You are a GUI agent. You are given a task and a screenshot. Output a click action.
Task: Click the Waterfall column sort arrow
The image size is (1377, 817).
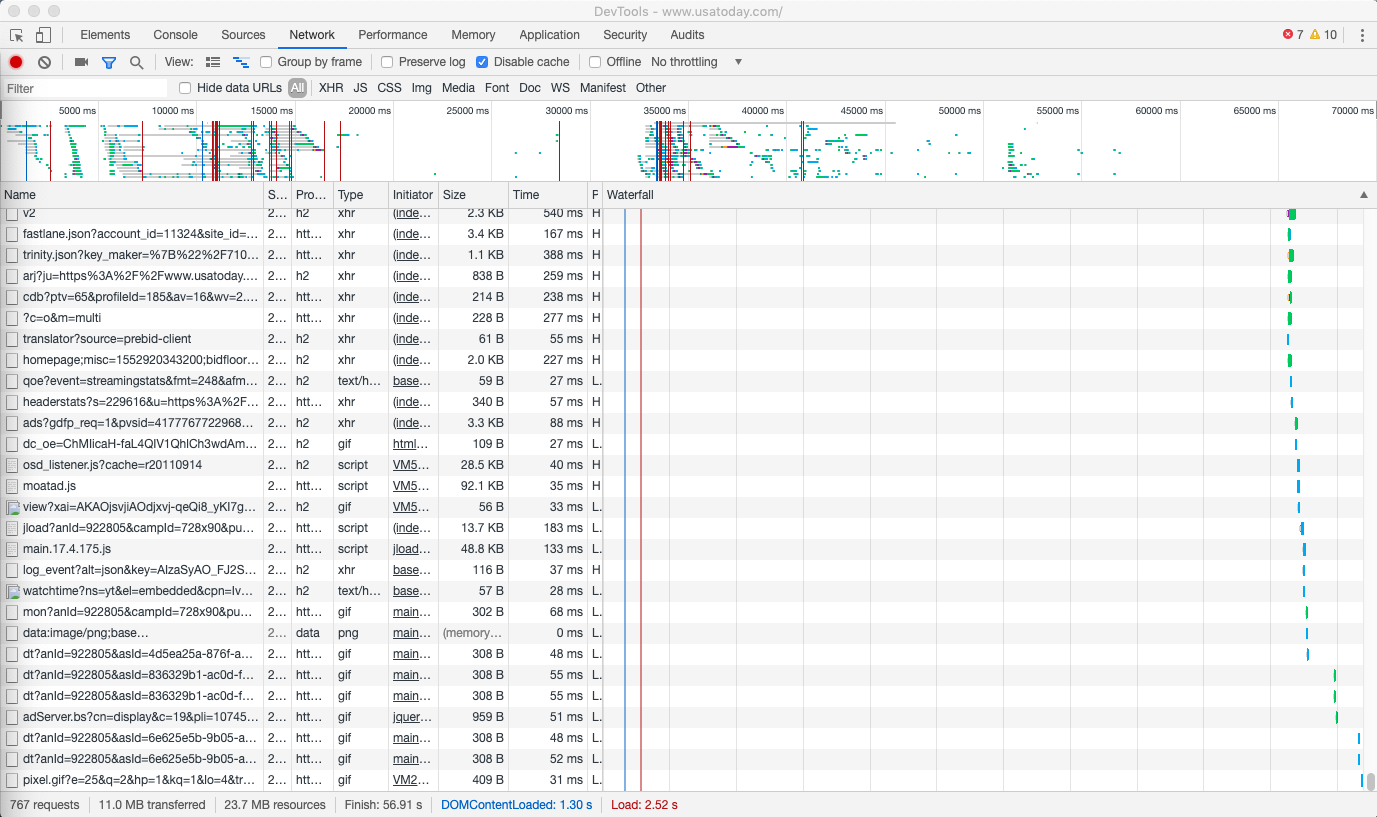click(x=1363, y=195)
